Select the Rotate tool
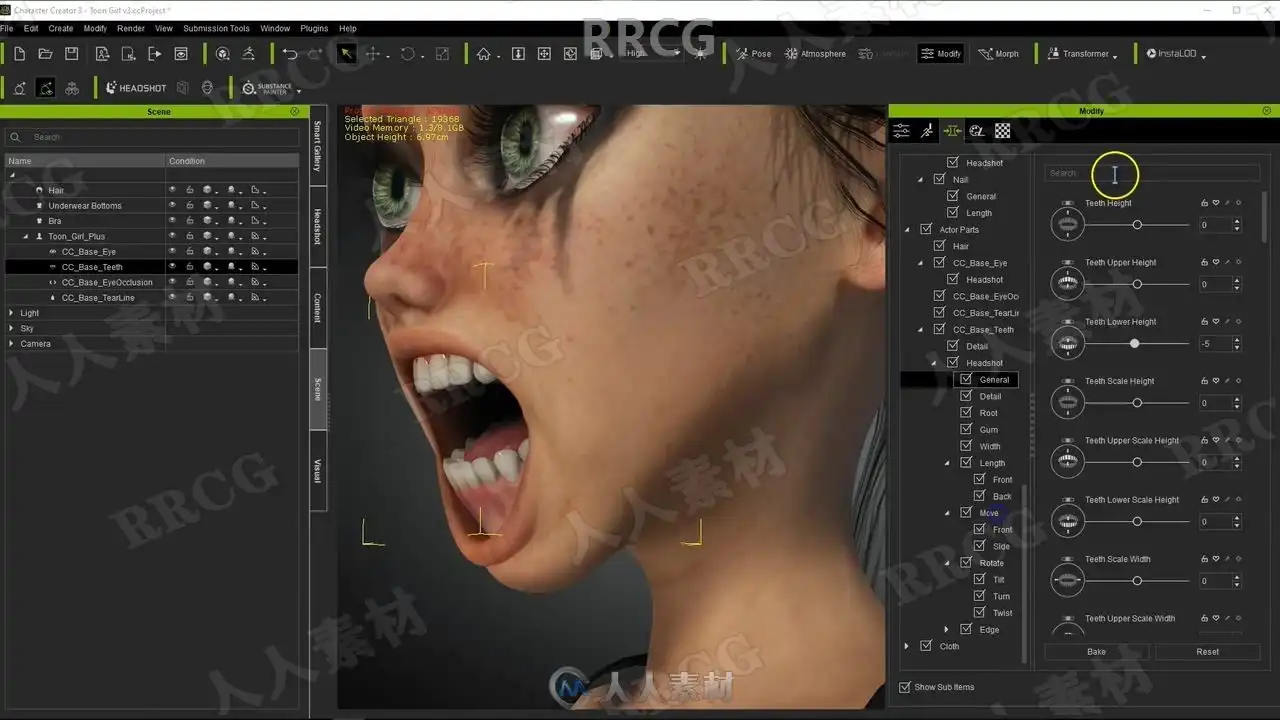Viewport: 1280px width, 720px height. coord(407,54)
